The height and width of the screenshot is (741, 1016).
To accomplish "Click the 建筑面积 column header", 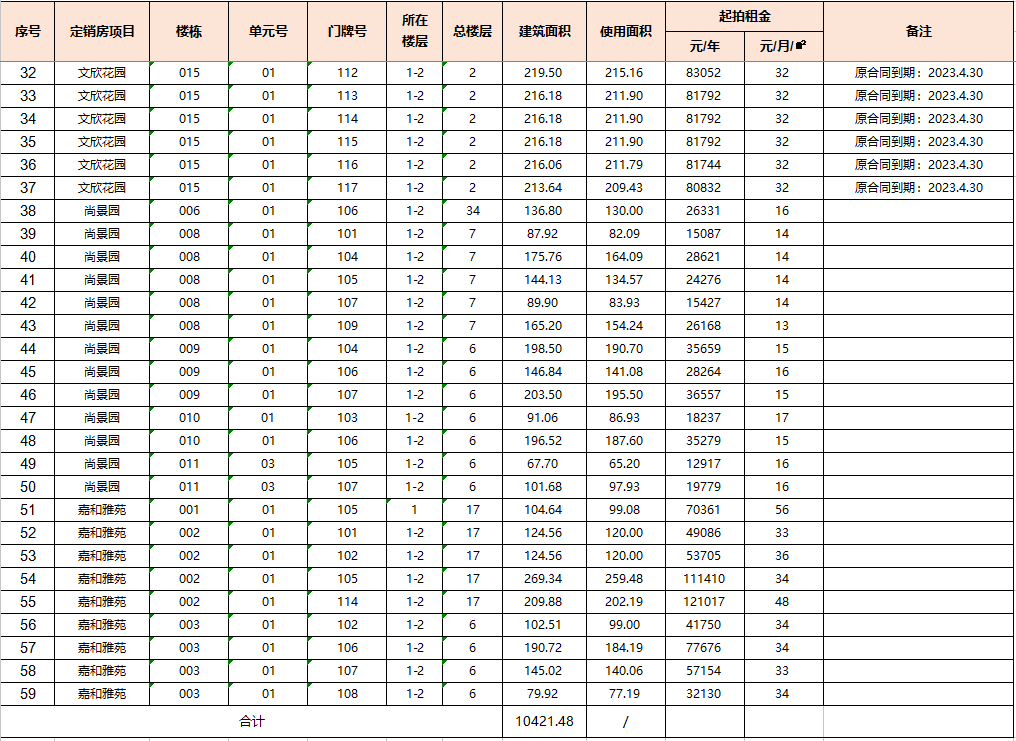I will tap(544, 31).
